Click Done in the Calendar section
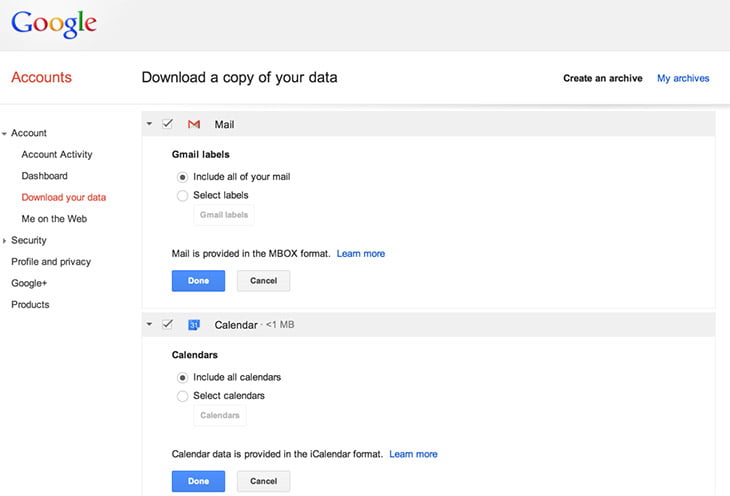730x496 pixels. coord(198,481)
